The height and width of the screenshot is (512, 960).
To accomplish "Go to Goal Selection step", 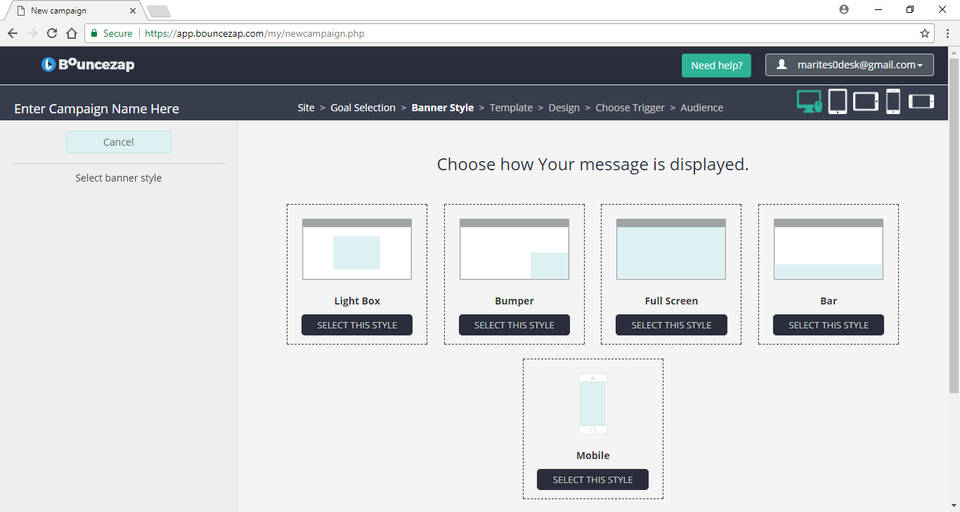I will pyautogui.click(x=363, y=108).
